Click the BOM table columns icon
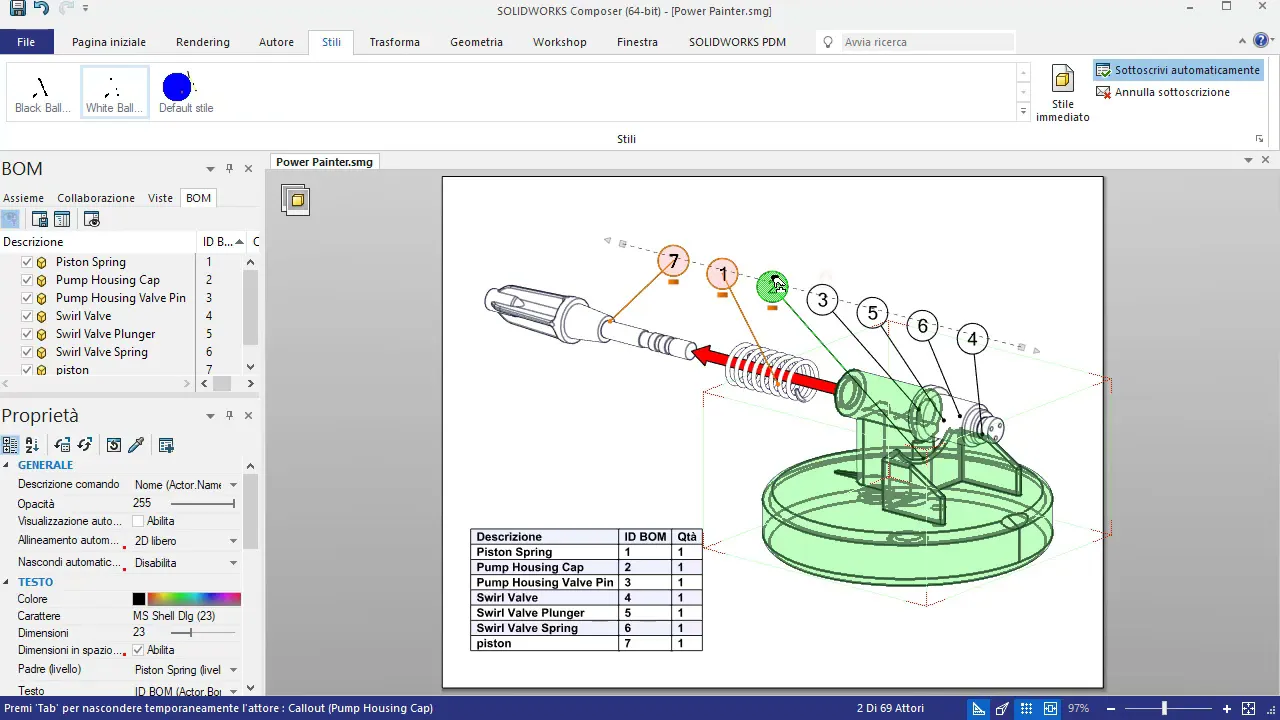The width and height of the screenshot is (1280, 720). [x=62, y=219]
